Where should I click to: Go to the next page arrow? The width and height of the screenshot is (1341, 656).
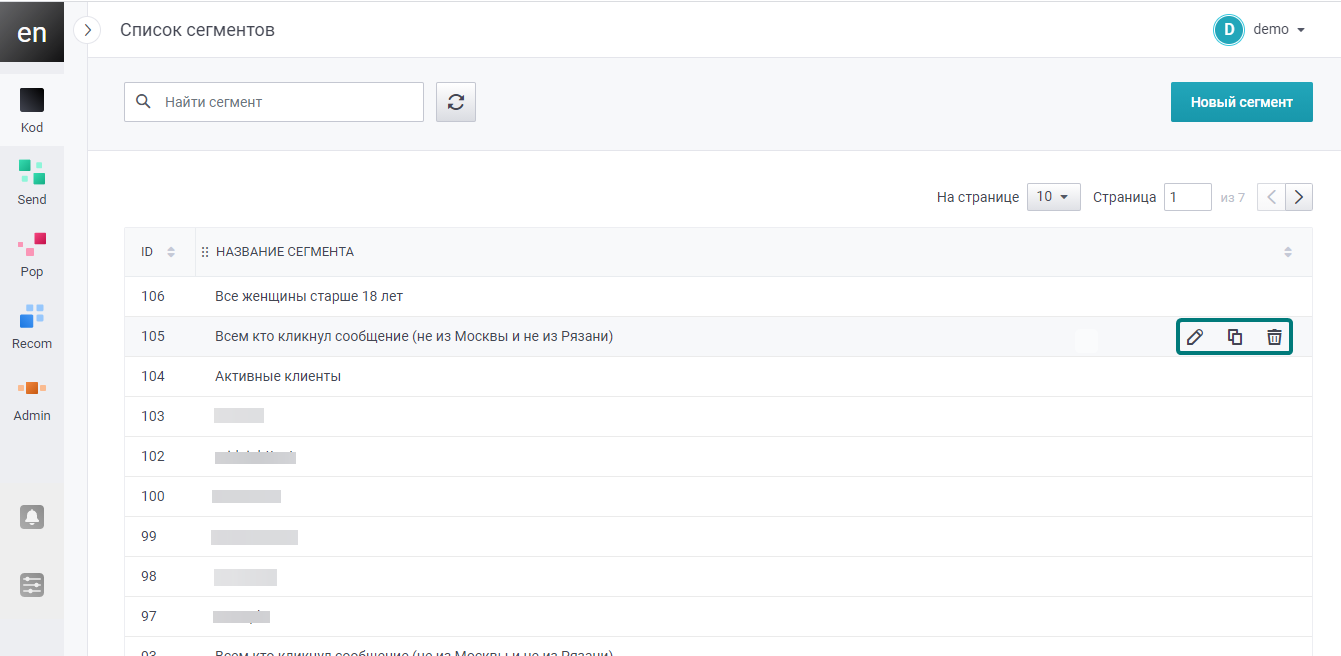pos(1299,197)
